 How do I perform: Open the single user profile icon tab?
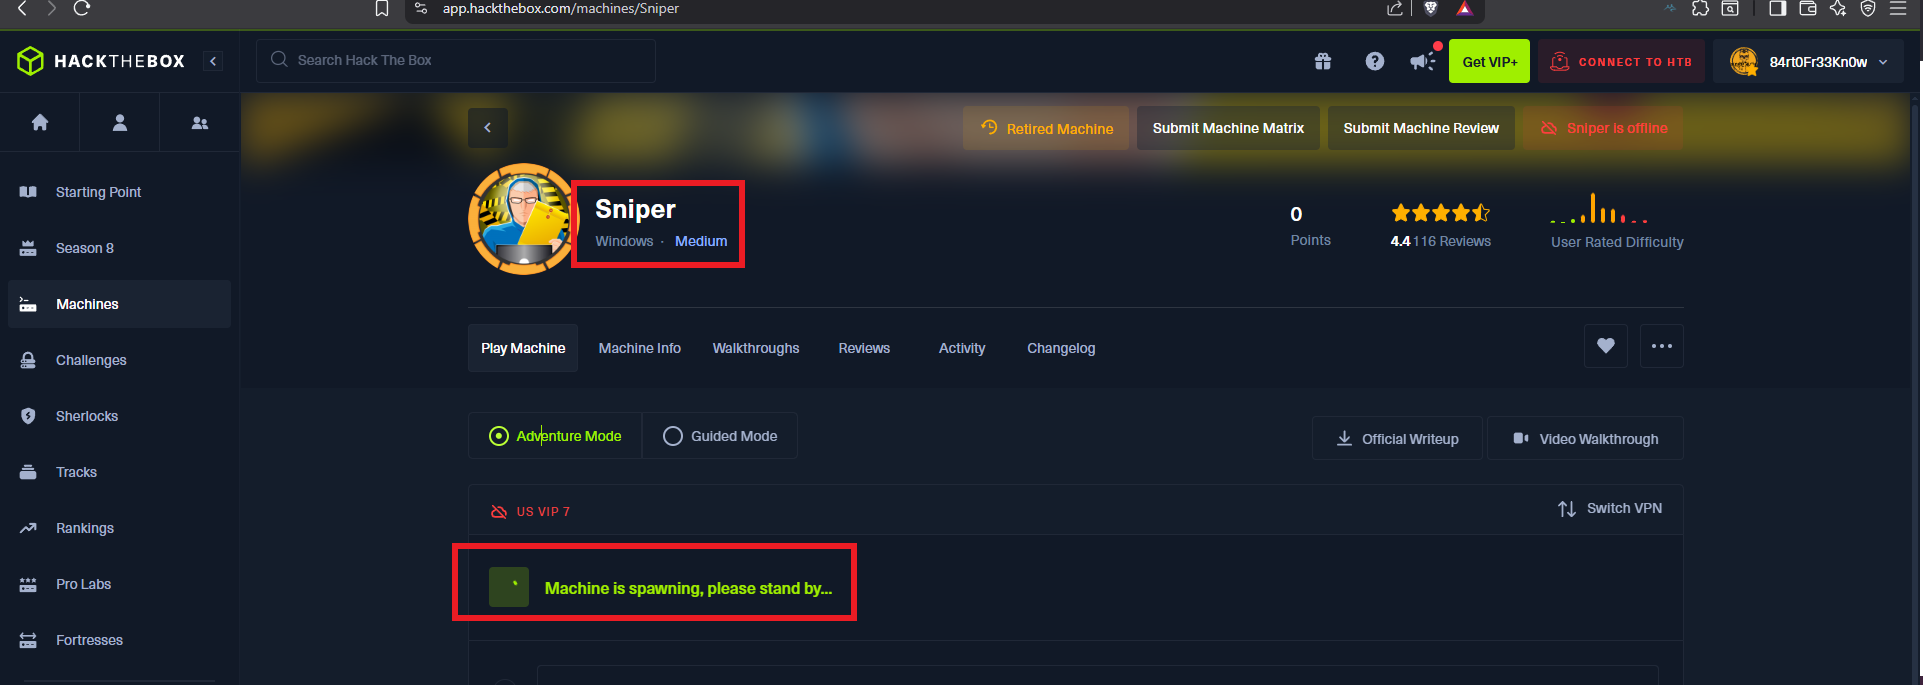120,123
